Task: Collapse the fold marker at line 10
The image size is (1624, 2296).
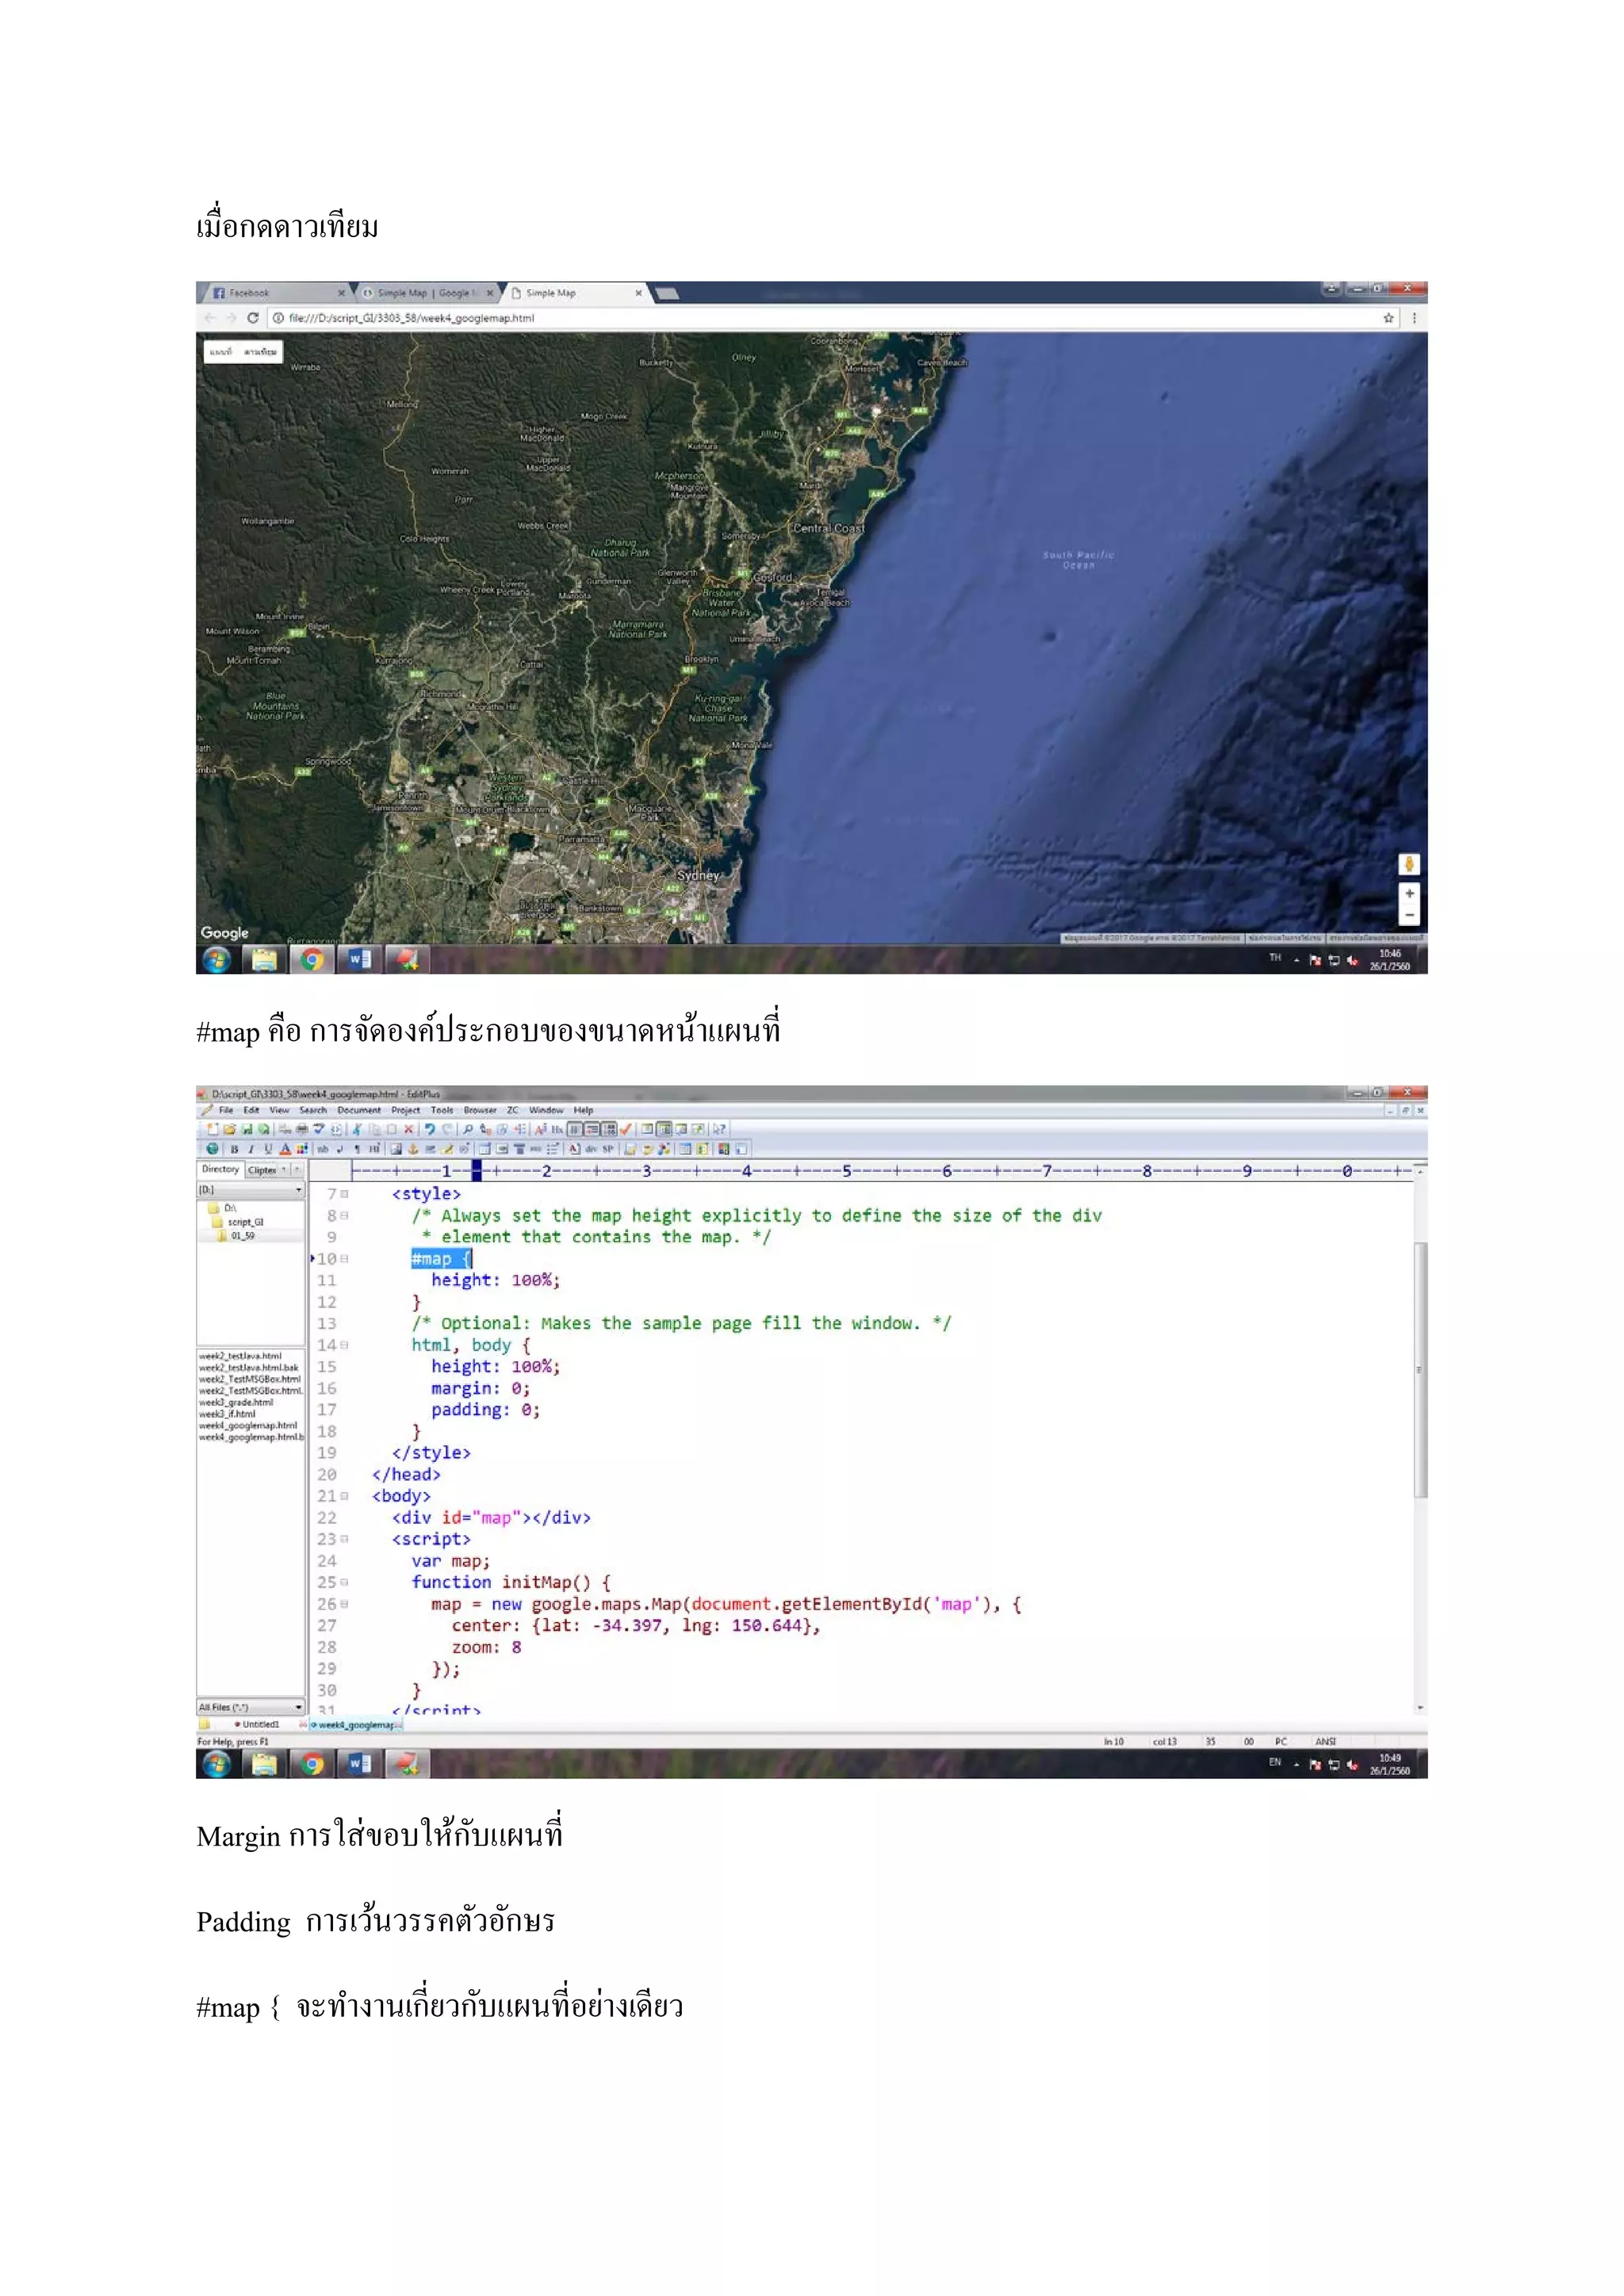Action: point(344,1259)
